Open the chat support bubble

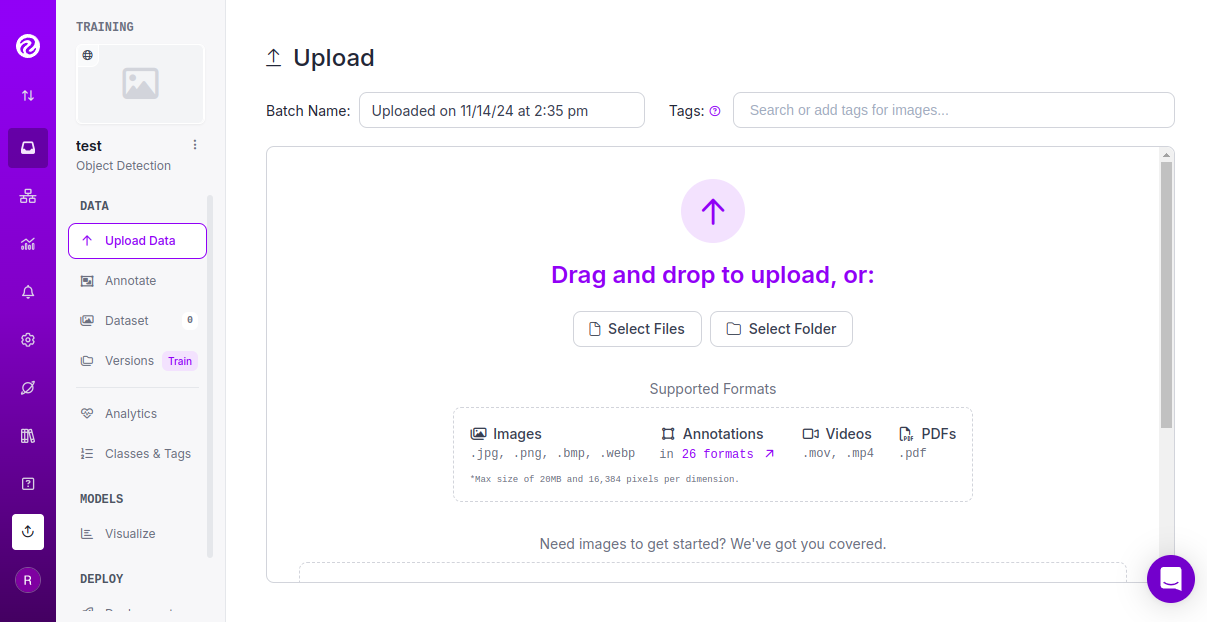[1170, 578]
